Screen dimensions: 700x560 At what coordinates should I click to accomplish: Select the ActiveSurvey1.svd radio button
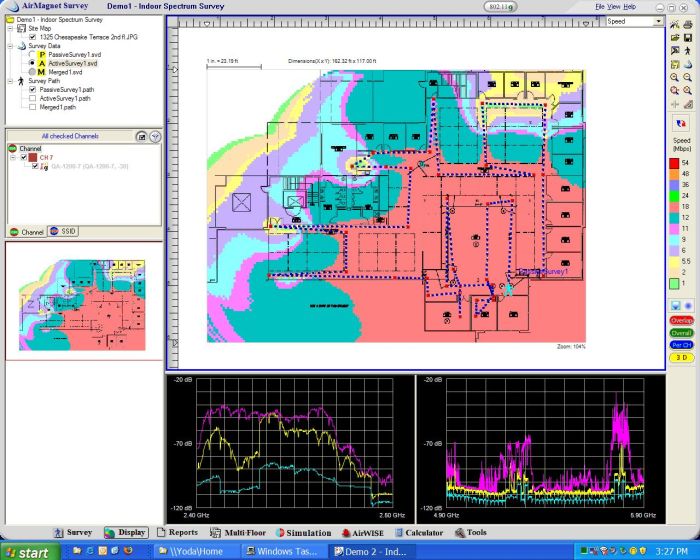point(32,63)
